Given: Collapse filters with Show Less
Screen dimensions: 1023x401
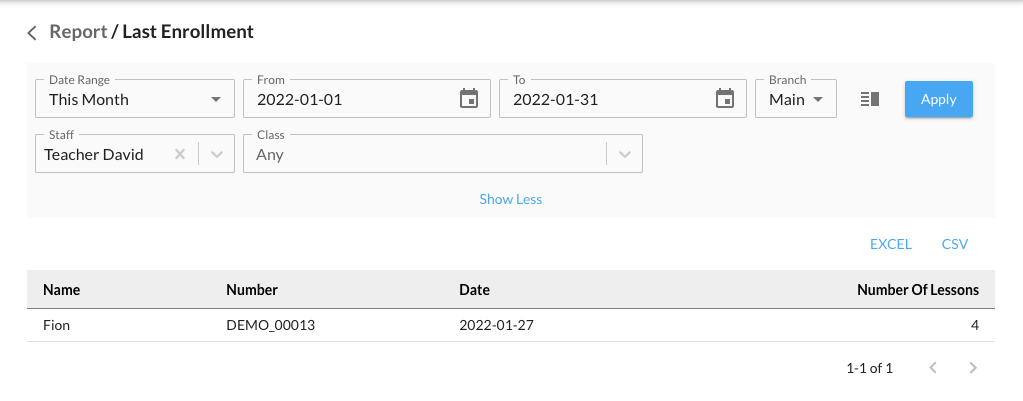Looking at the screenshot, I should [x=510, y=199].
